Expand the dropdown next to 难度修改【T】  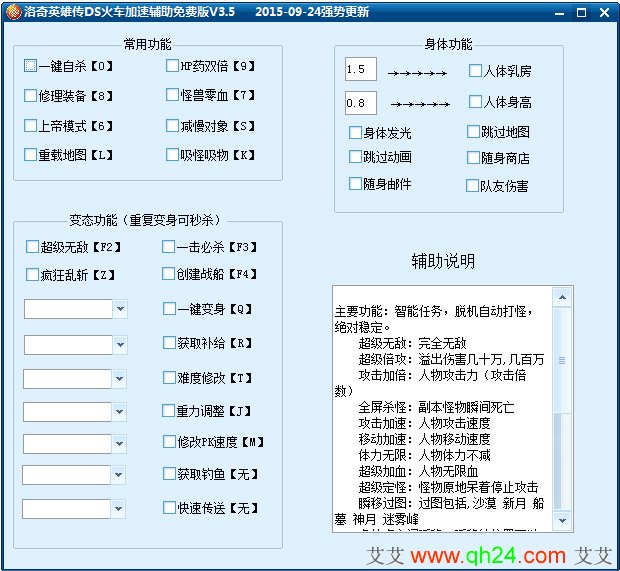120,379
